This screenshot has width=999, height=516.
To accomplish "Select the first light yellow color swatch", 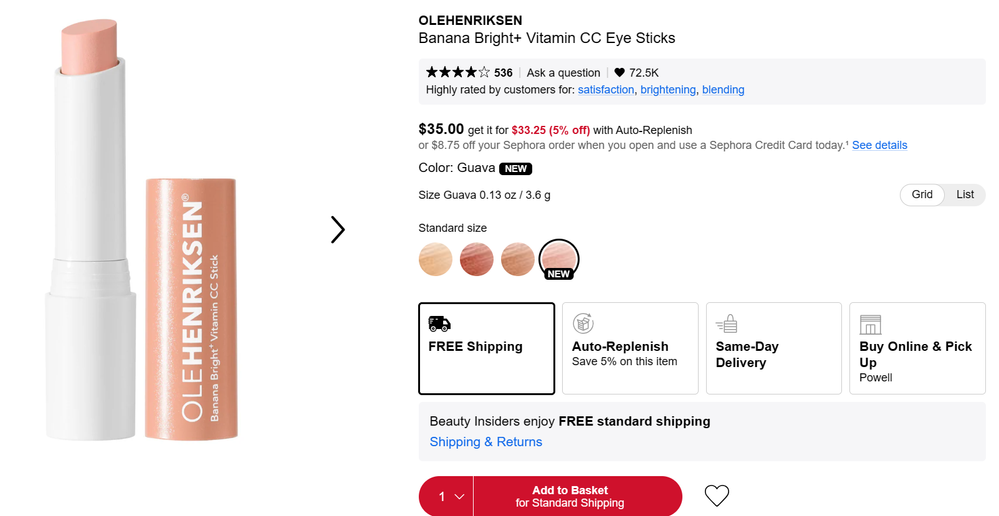I will (435, 259).
